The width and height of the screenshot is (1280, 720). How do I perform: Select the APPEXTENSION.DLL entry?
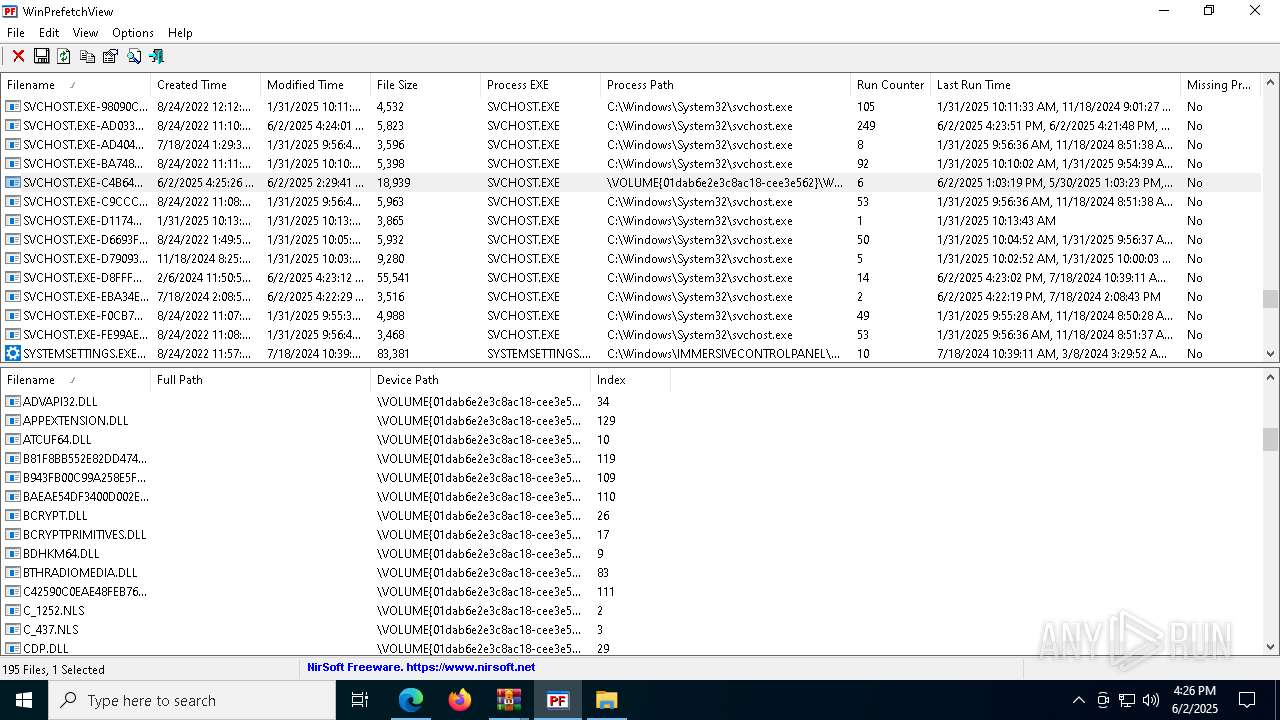(76, 421)
